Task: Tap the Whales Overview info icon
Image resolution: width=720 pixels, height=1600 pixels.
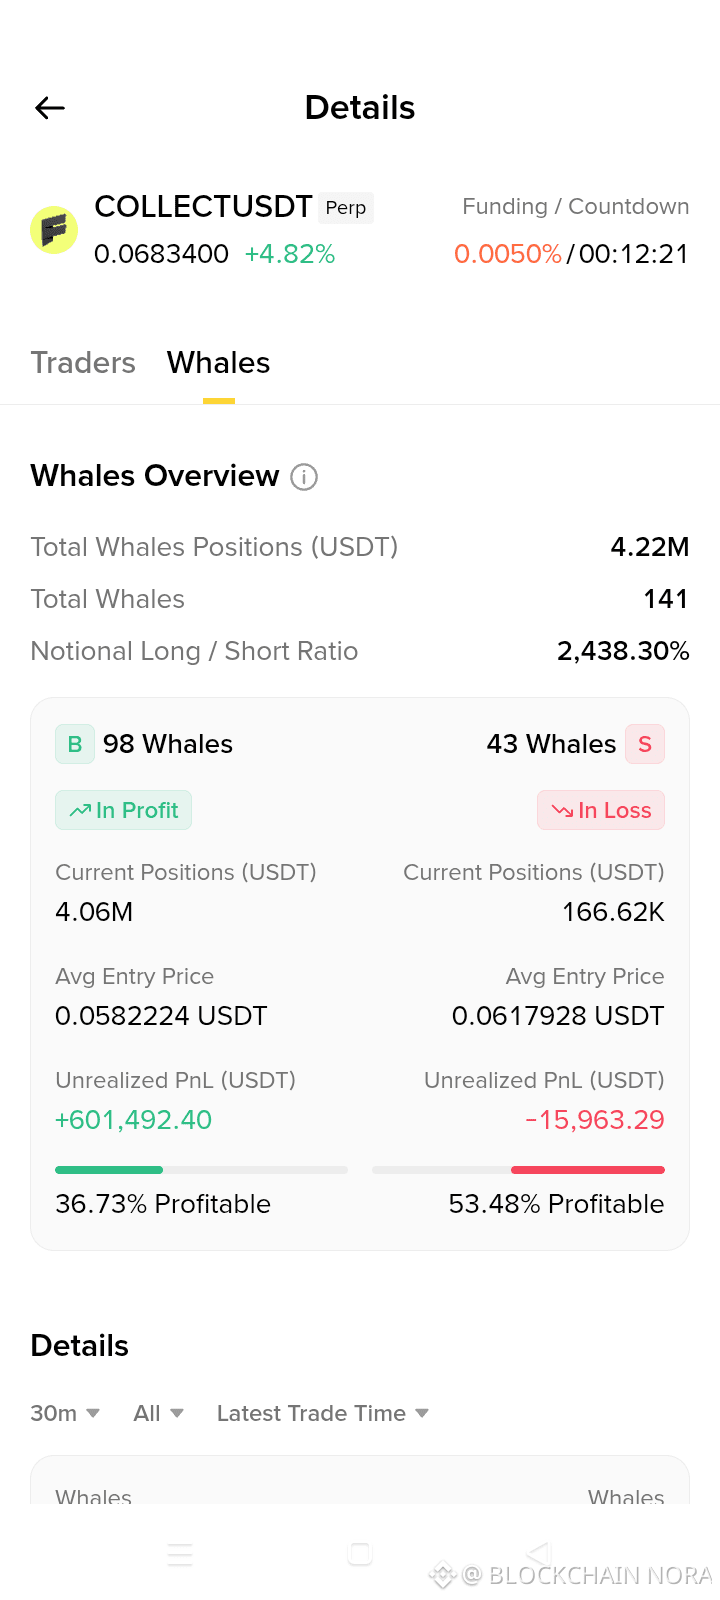Action: click(x=304, y=477)
